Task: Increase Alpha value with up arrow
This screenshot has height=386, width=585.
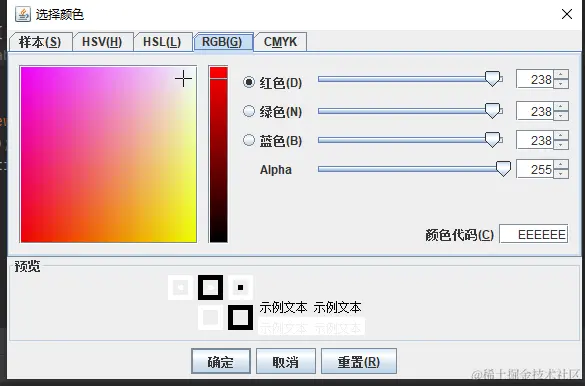Action: point(561,164)
